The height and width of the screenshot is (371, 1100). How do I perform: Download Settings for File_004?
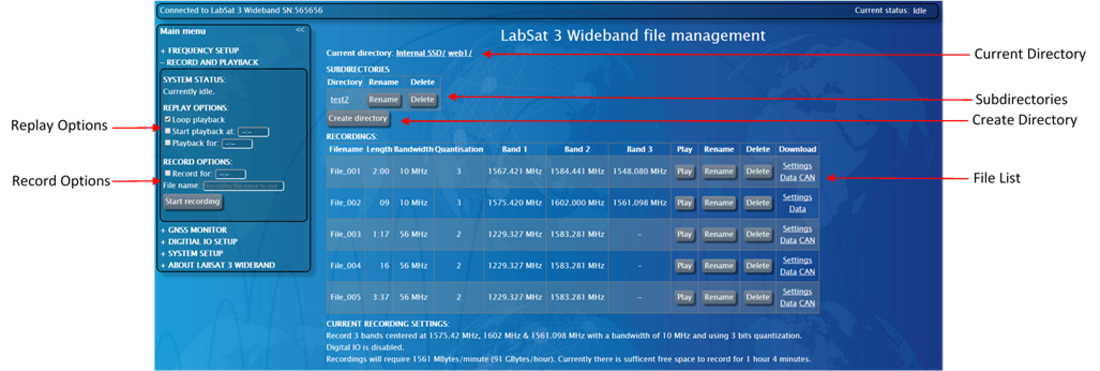pos(797,260)
